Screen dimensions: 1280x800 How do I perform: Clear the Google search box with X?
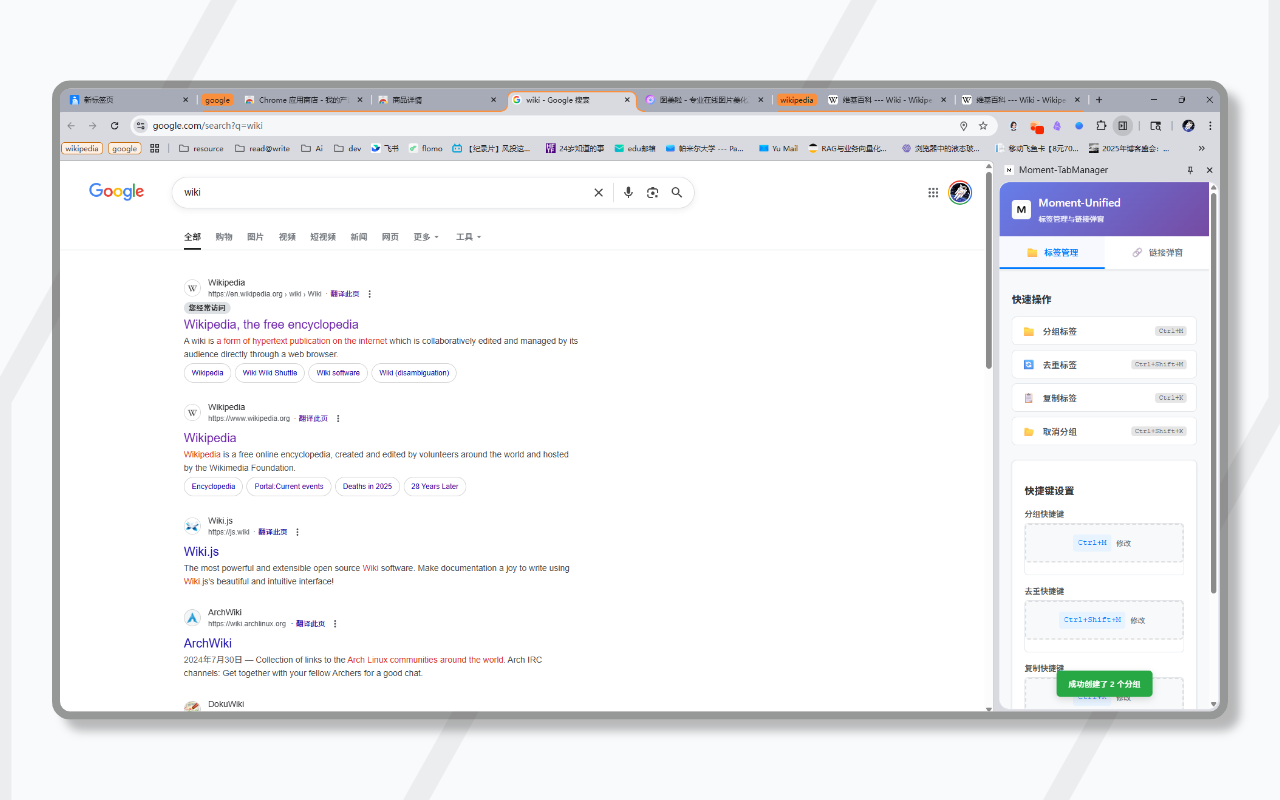599,193
